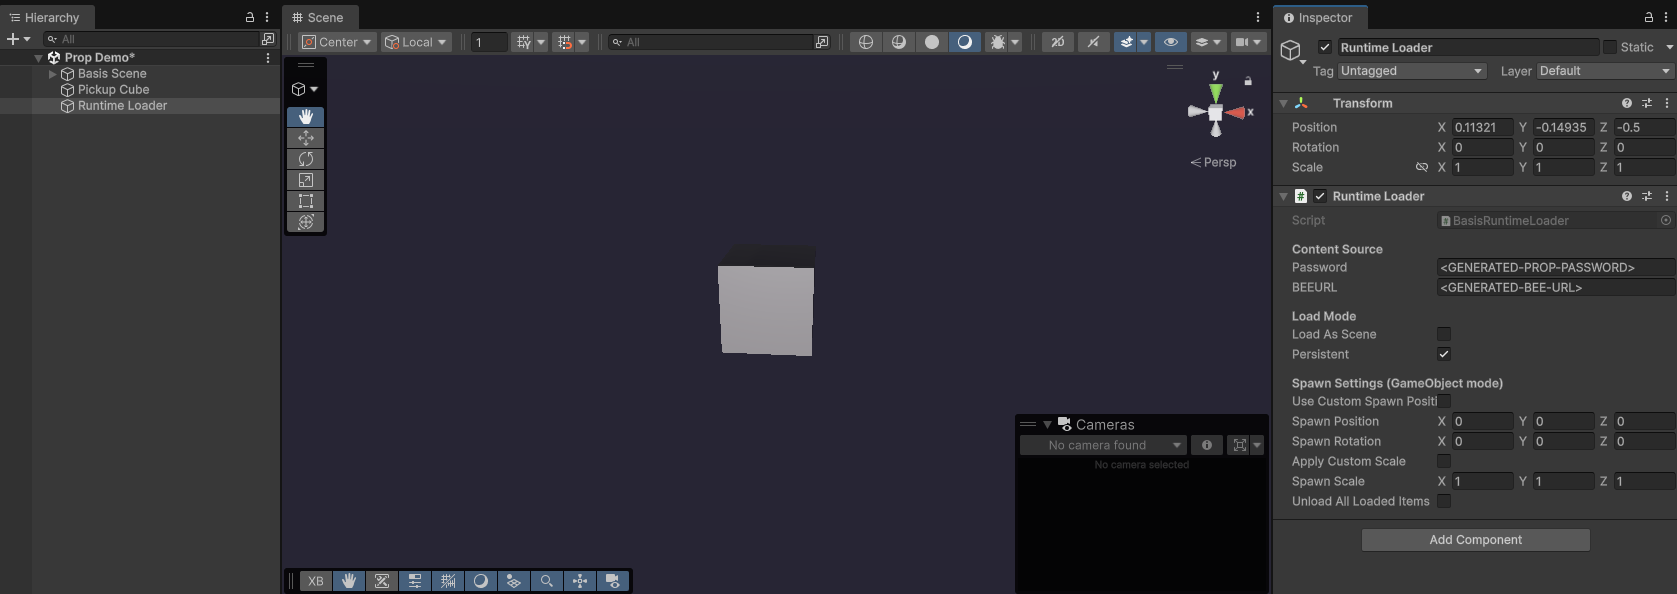Open Transform component help icon
This screenshot has width=1677, height=594.
click(x=1627, y=103)
